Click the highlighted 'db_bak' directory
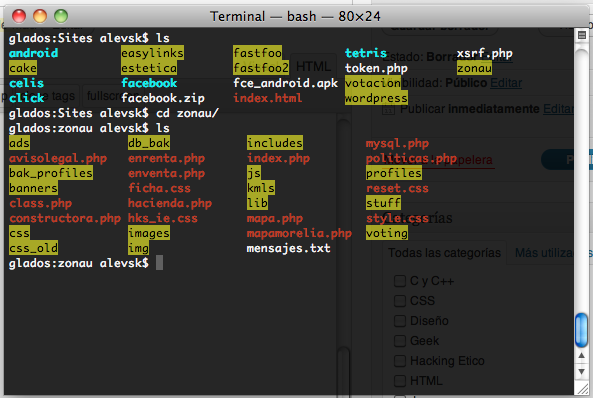The image size is (593, 398). [x=149, y=143]
